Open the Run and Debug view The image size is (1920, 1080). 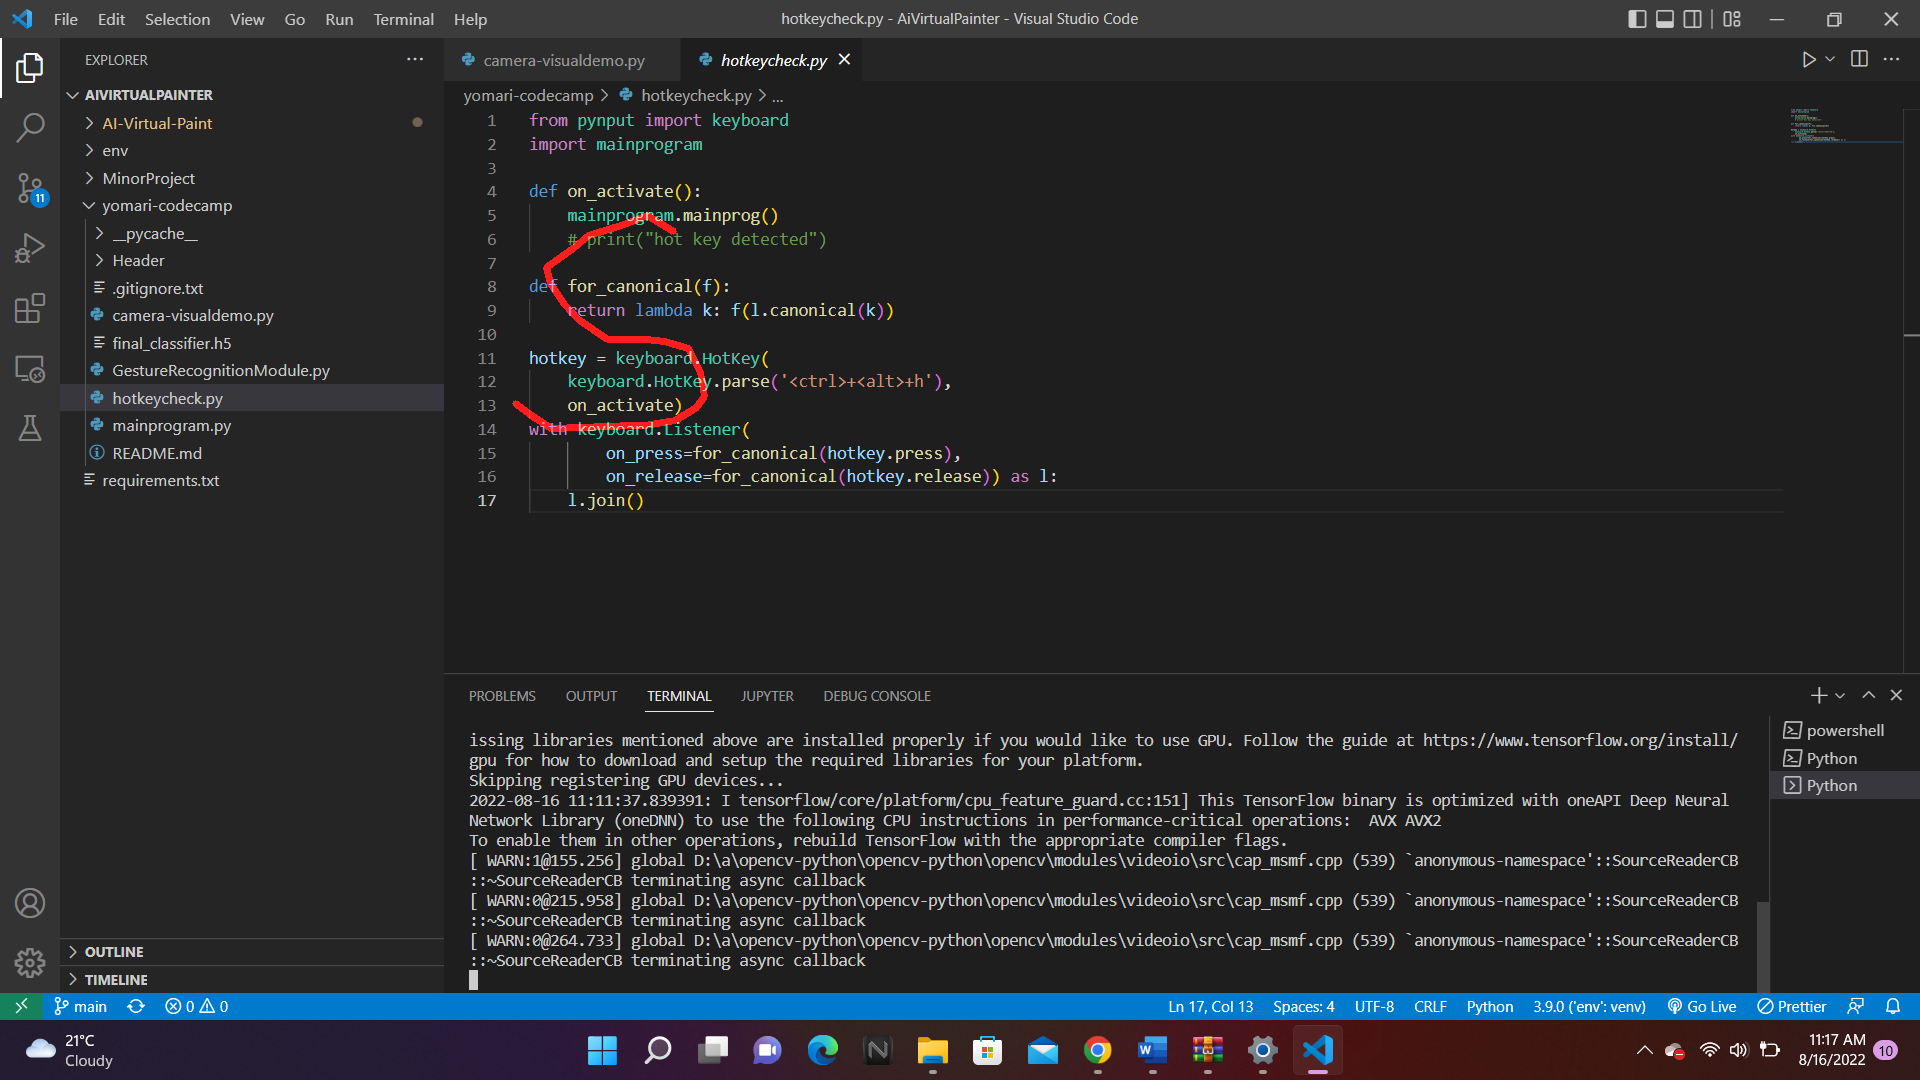[x=30, y=248]
